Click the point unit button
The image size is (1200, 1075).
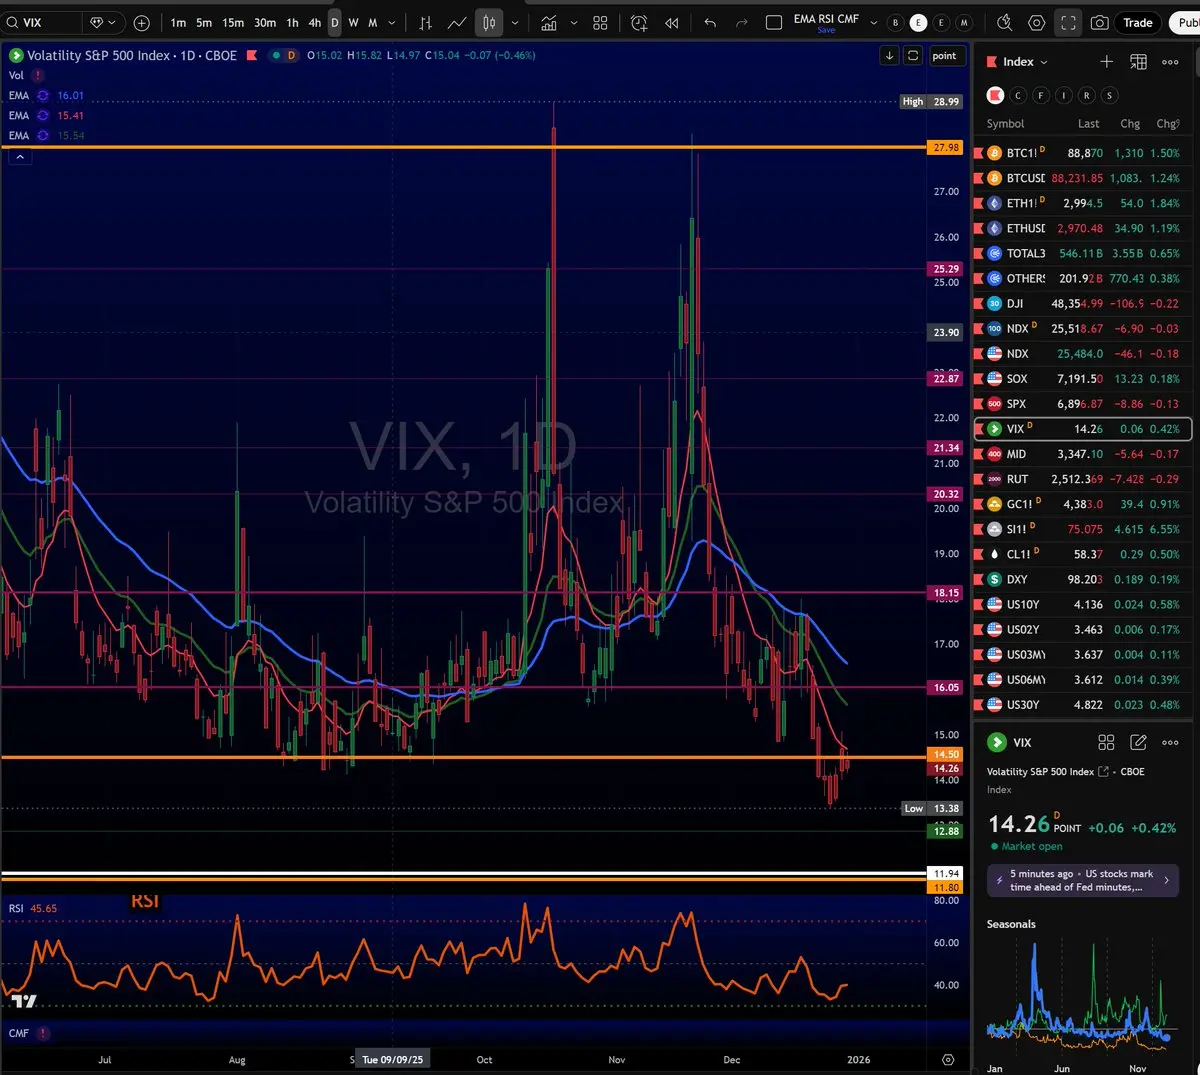(x=945, y=56)
